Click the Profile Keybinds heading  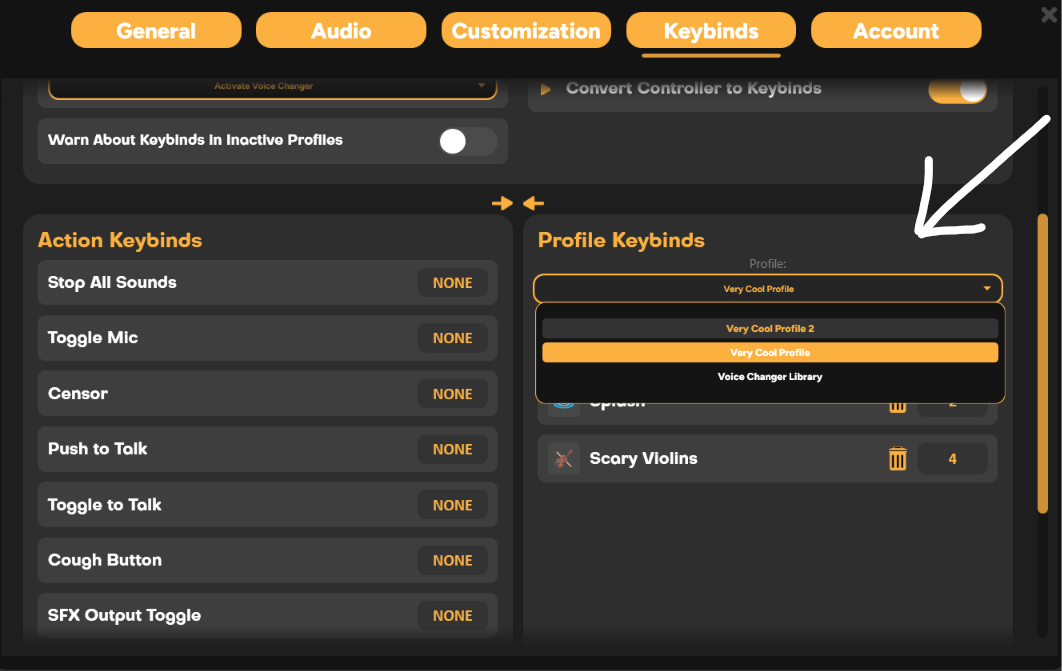tap(621, 240)
